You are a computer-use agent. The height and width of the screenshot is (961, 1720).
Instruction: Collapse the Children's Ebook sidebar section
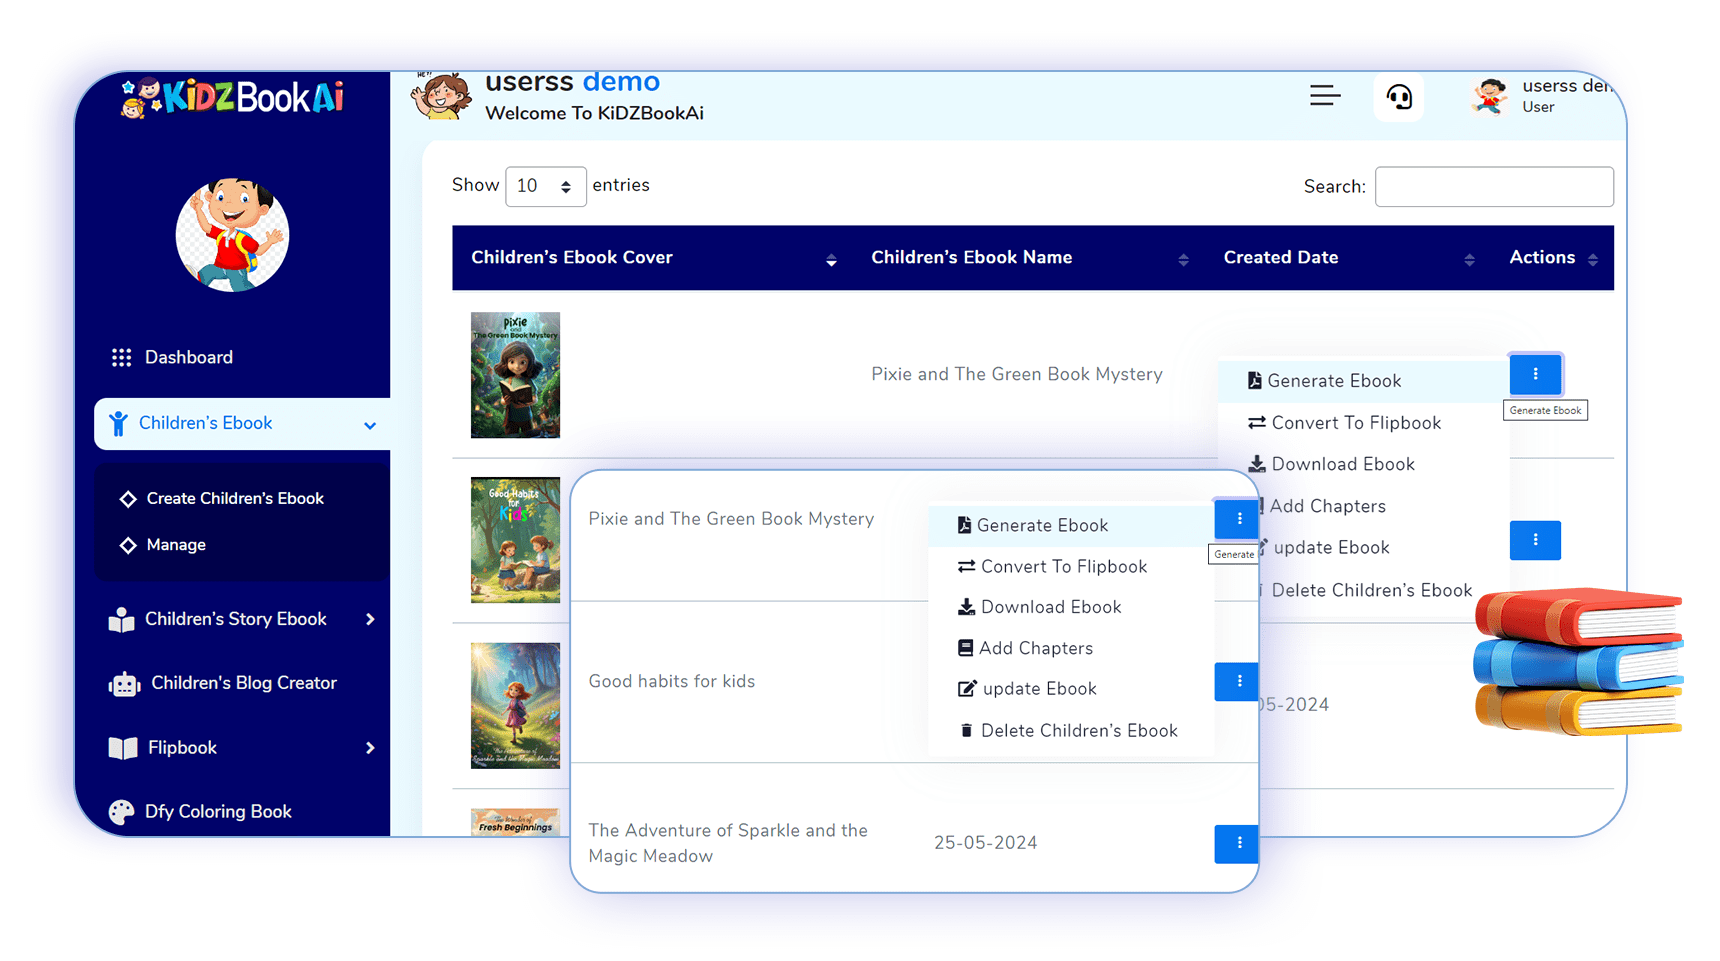(x=369, y=425)
